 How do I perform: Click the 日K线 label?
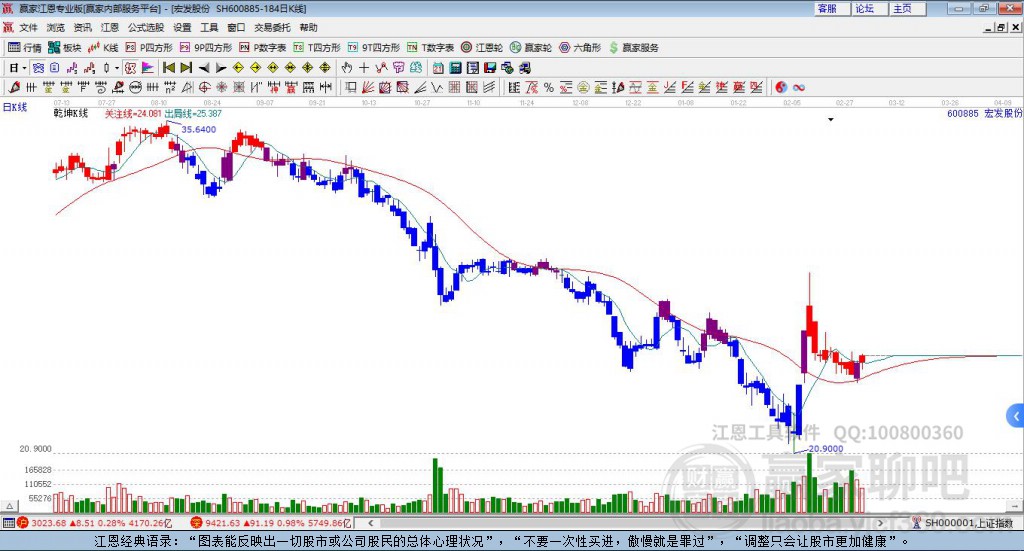(15, 108)
